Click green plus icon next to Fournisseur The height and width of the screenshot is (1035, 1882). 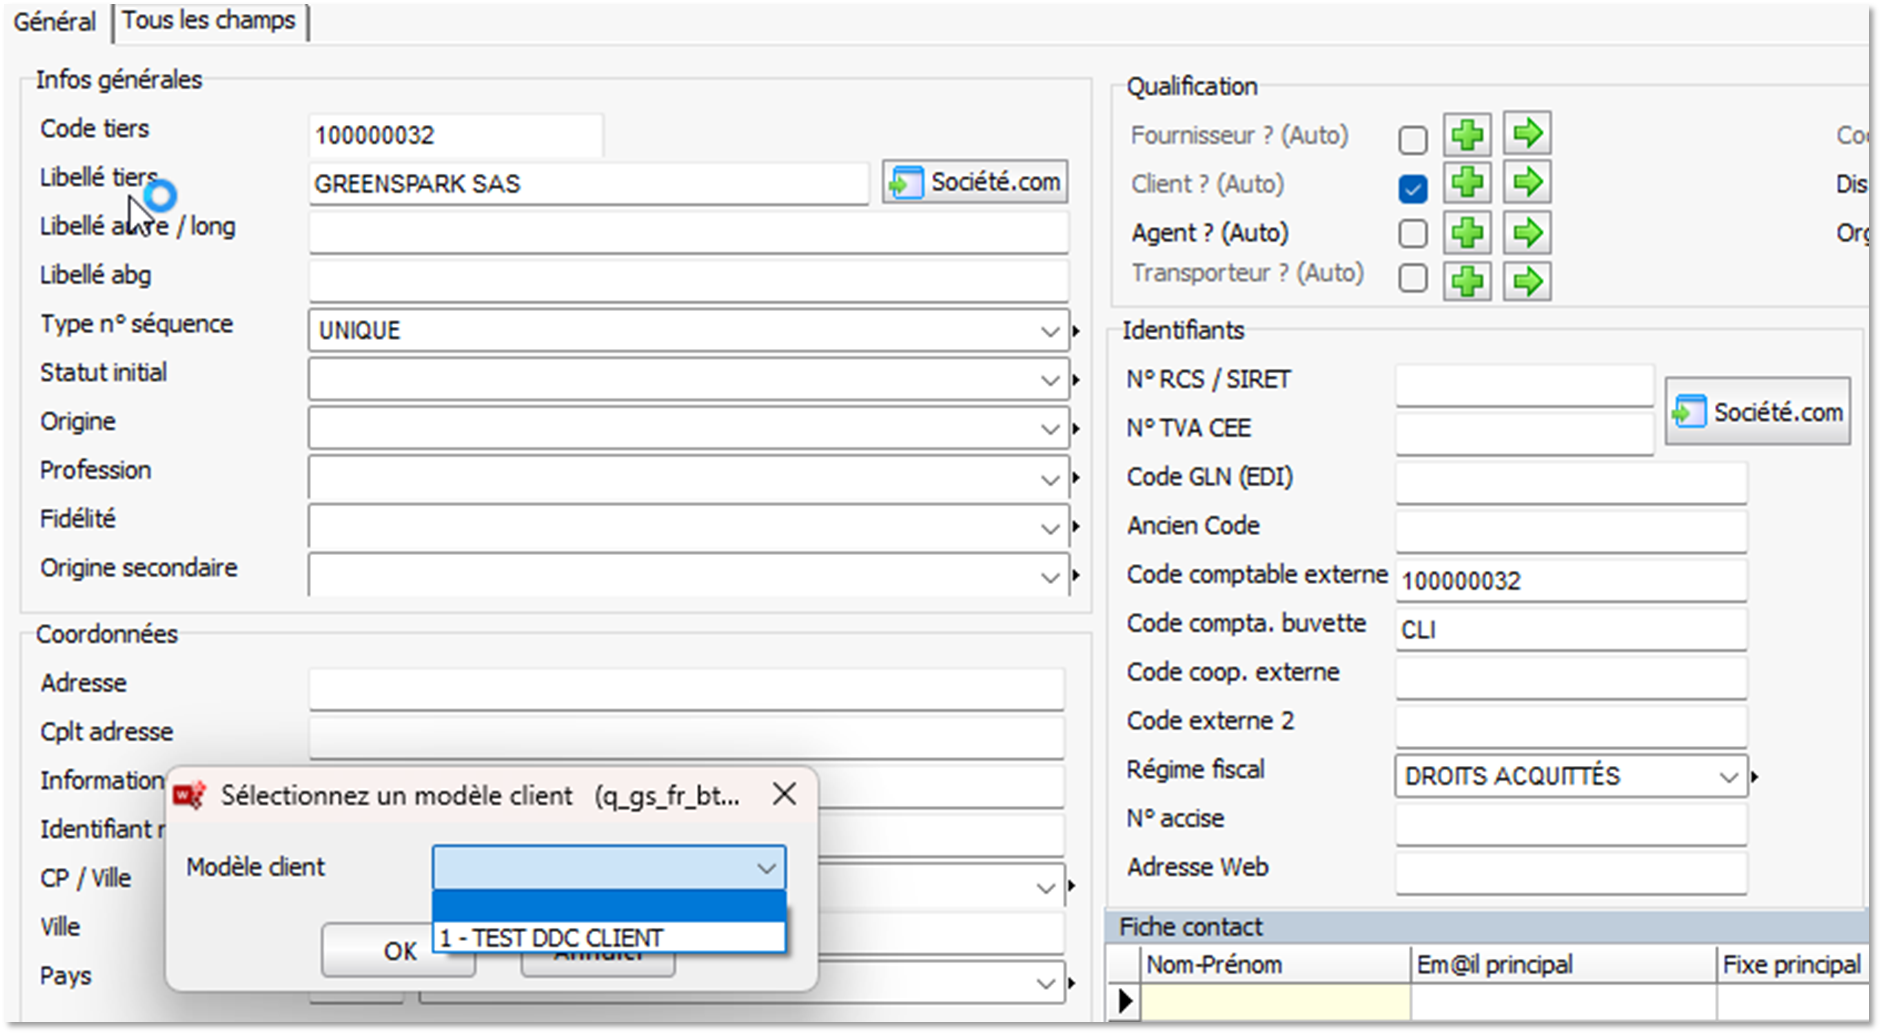1467,135
